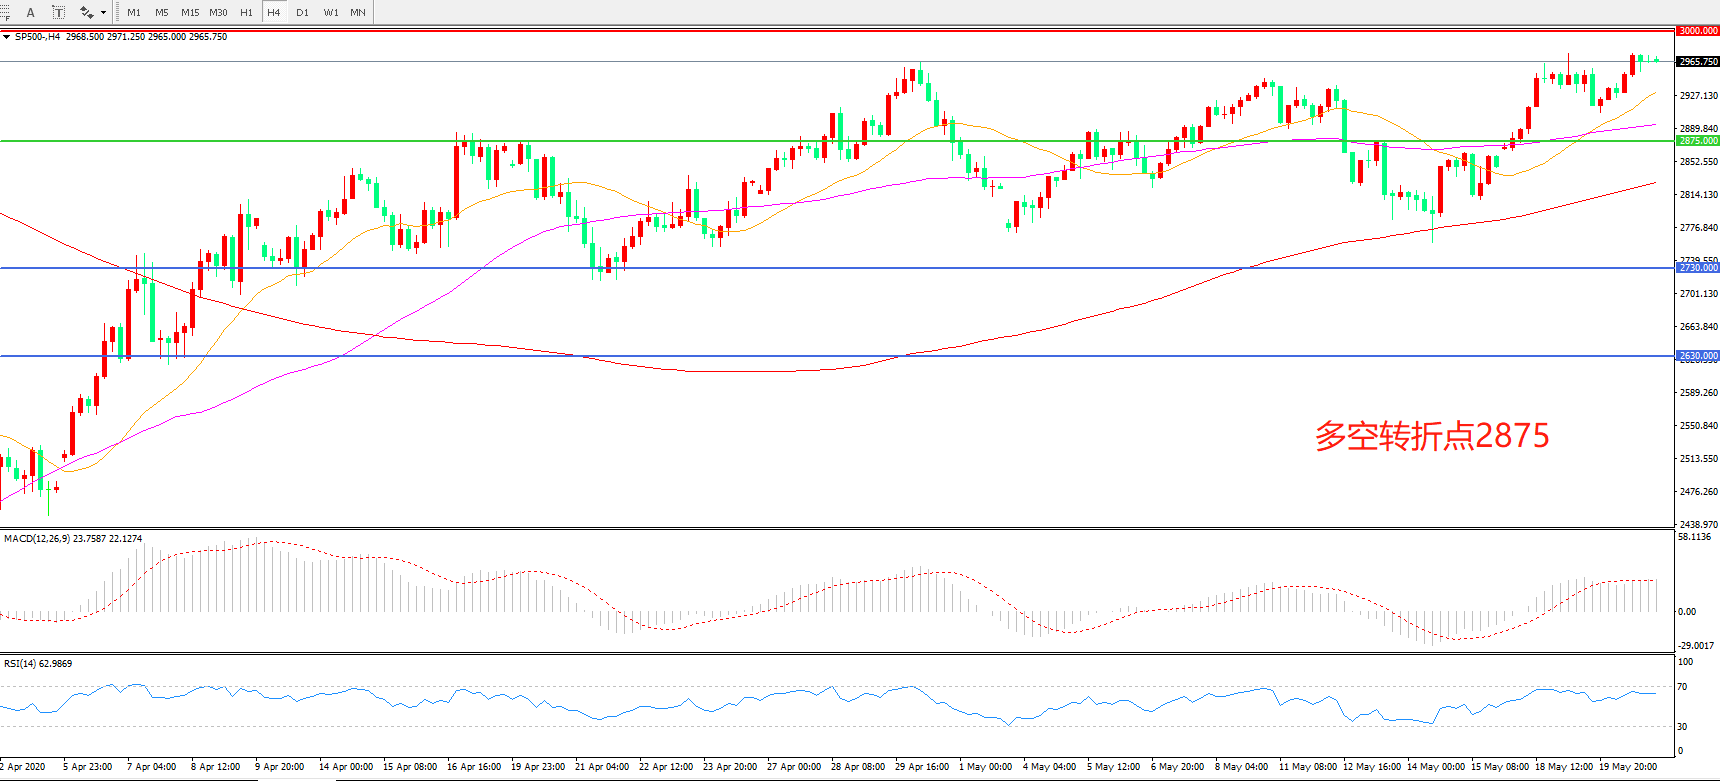Screen dimensions: 1720x781
Task: Switch to M1 timeframe
Action: coord(134,13)
